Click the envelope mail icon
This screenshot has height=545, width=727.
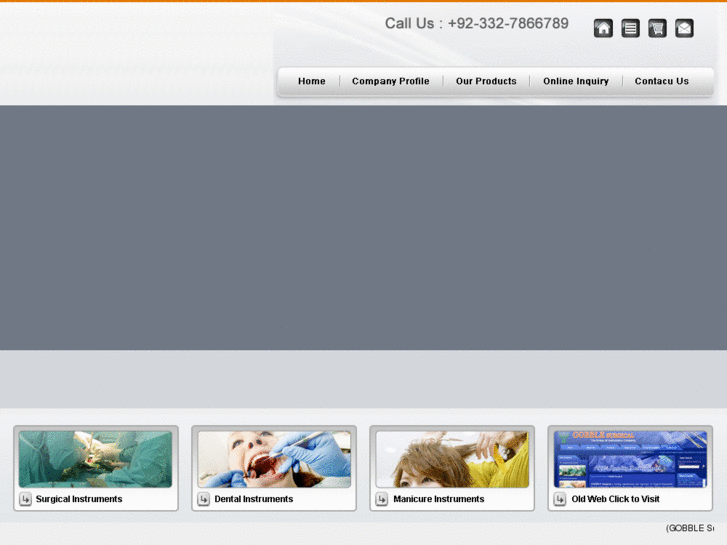(684, 28)
